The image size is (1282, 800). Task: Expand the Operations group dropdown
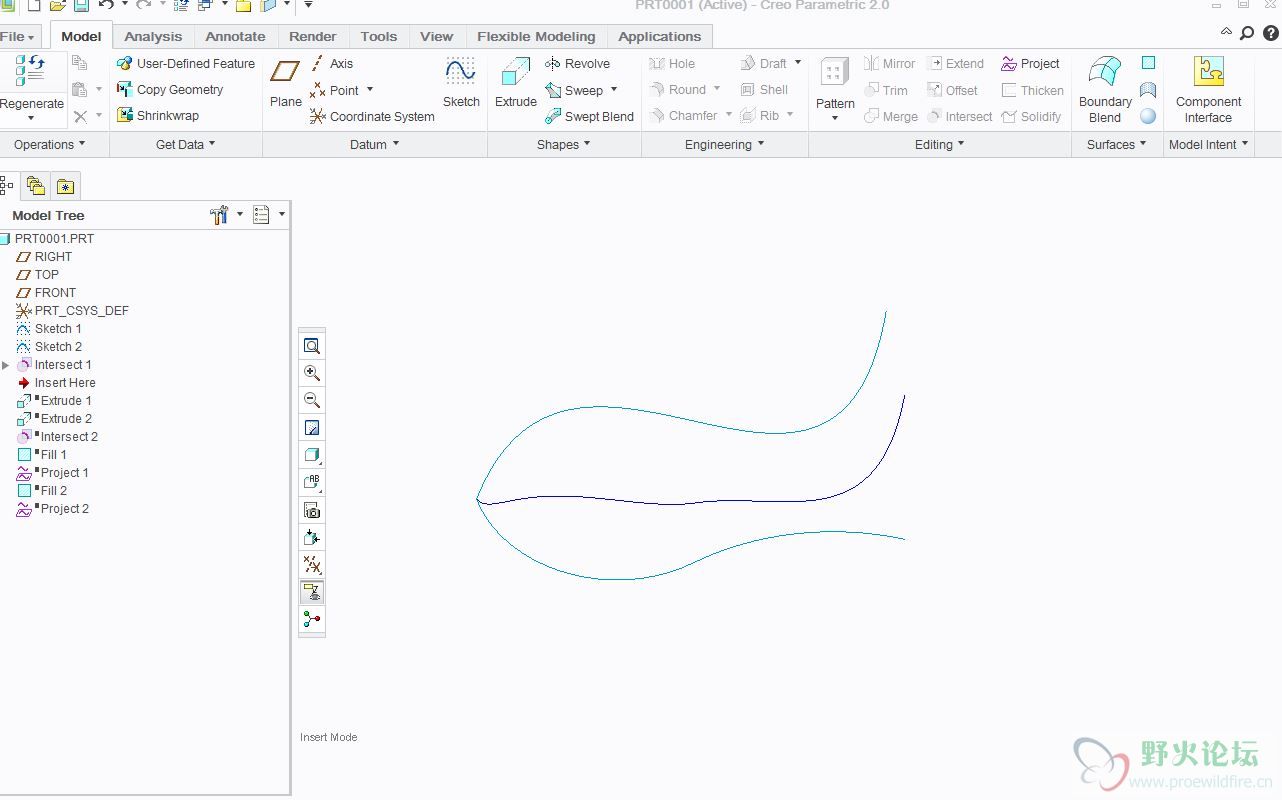(50, 144)
